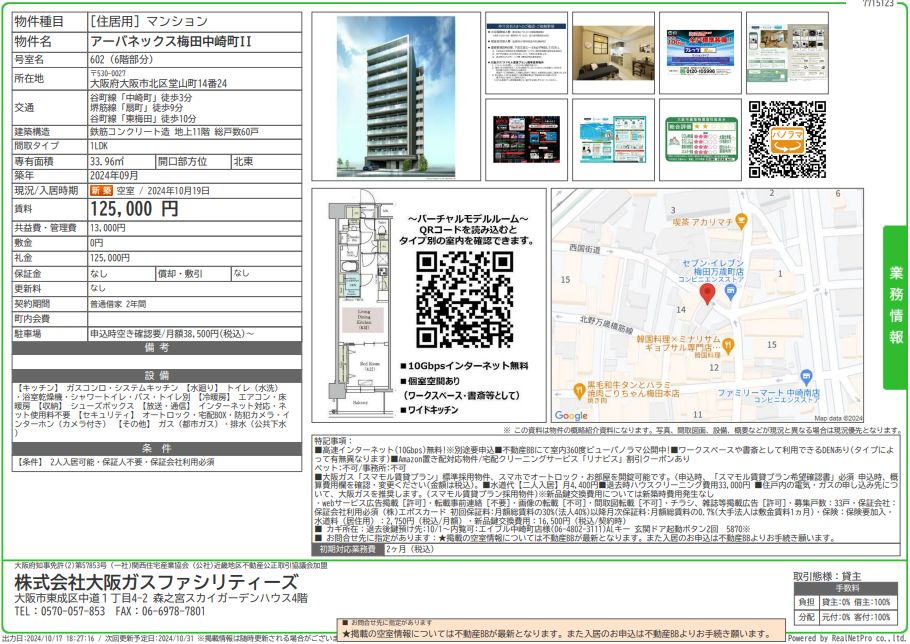
Task: Click the virtual model room QR code
Action: click(464, 300)
